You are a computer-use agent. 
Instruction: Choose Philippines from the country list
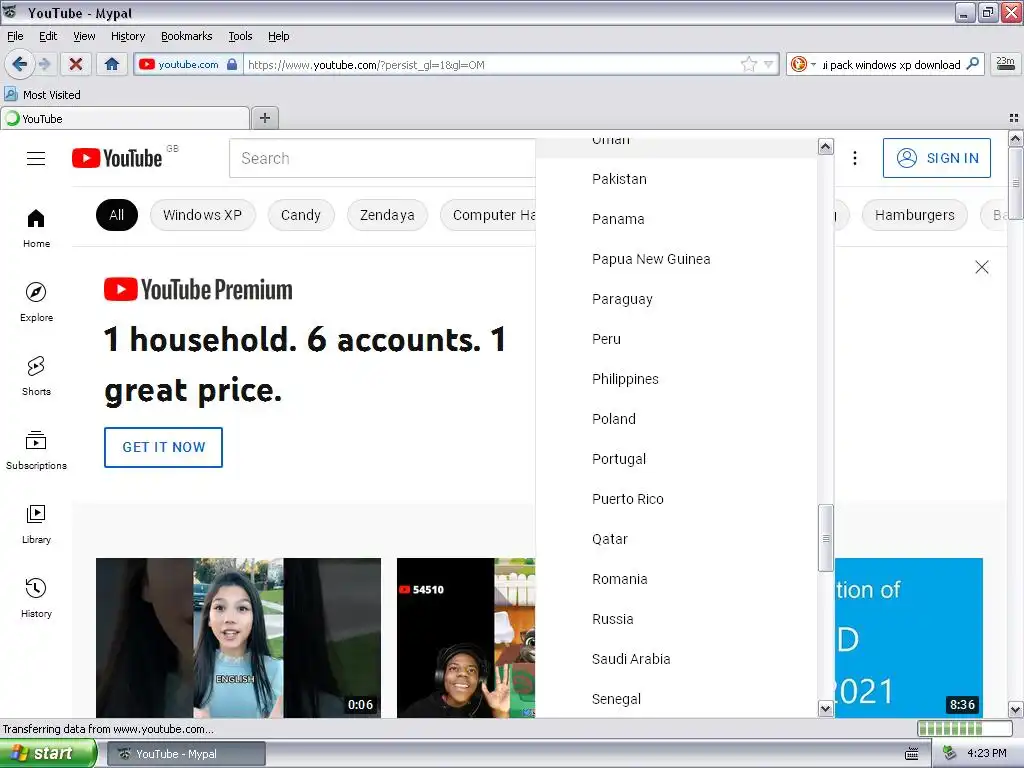point(676,379)
